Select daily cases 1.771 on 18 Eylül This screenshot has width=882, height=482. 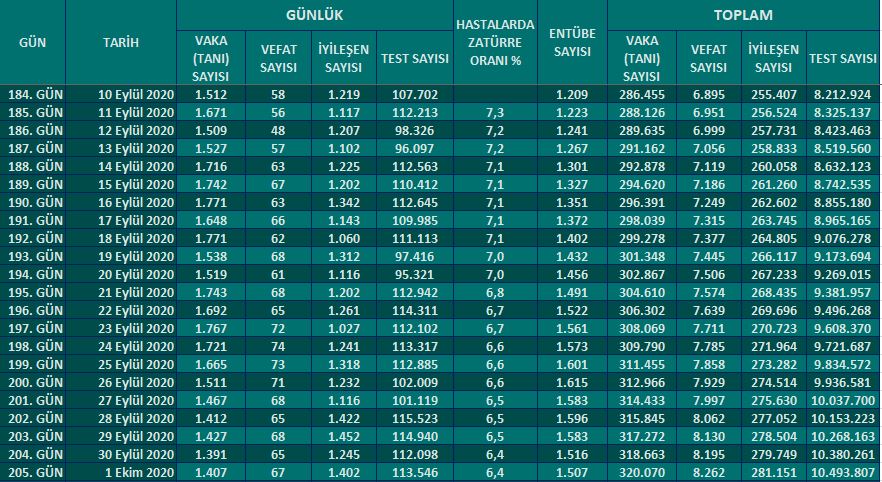[x=211, y=238]
